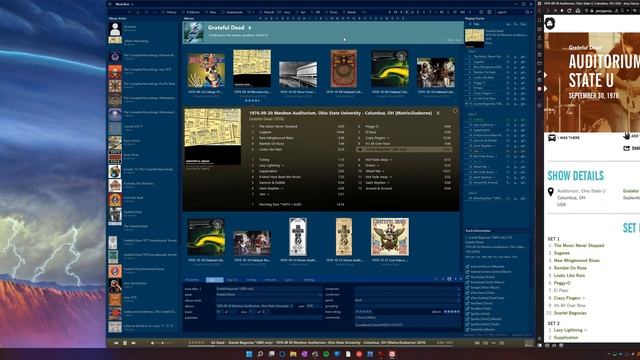Click the save icon in the tag editor header
The height and width of the screenshot is (360, 640).
tap(449, 279)
